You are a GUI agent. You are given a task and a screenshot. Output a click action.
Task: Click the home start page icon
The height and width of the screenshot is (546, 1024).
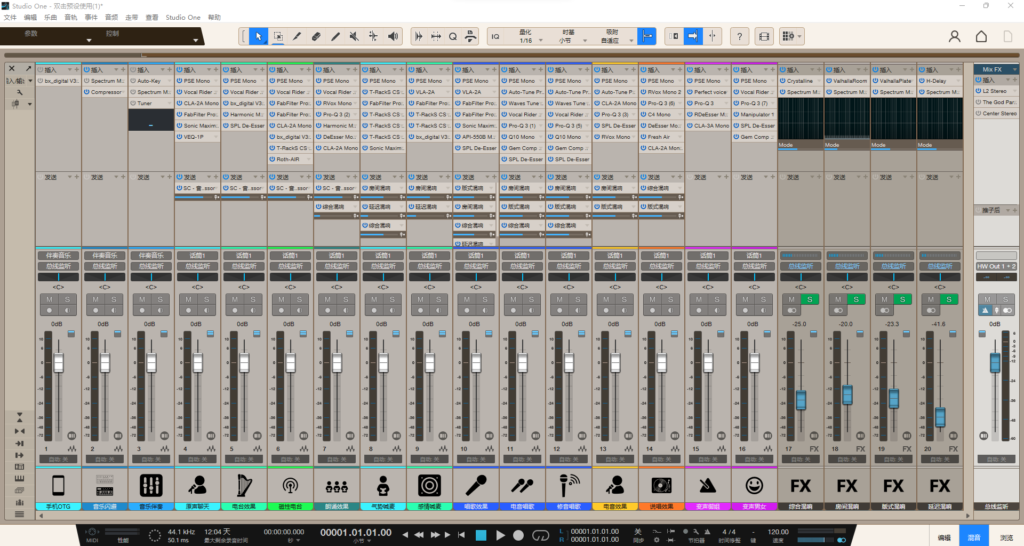[x=982, y=37]
